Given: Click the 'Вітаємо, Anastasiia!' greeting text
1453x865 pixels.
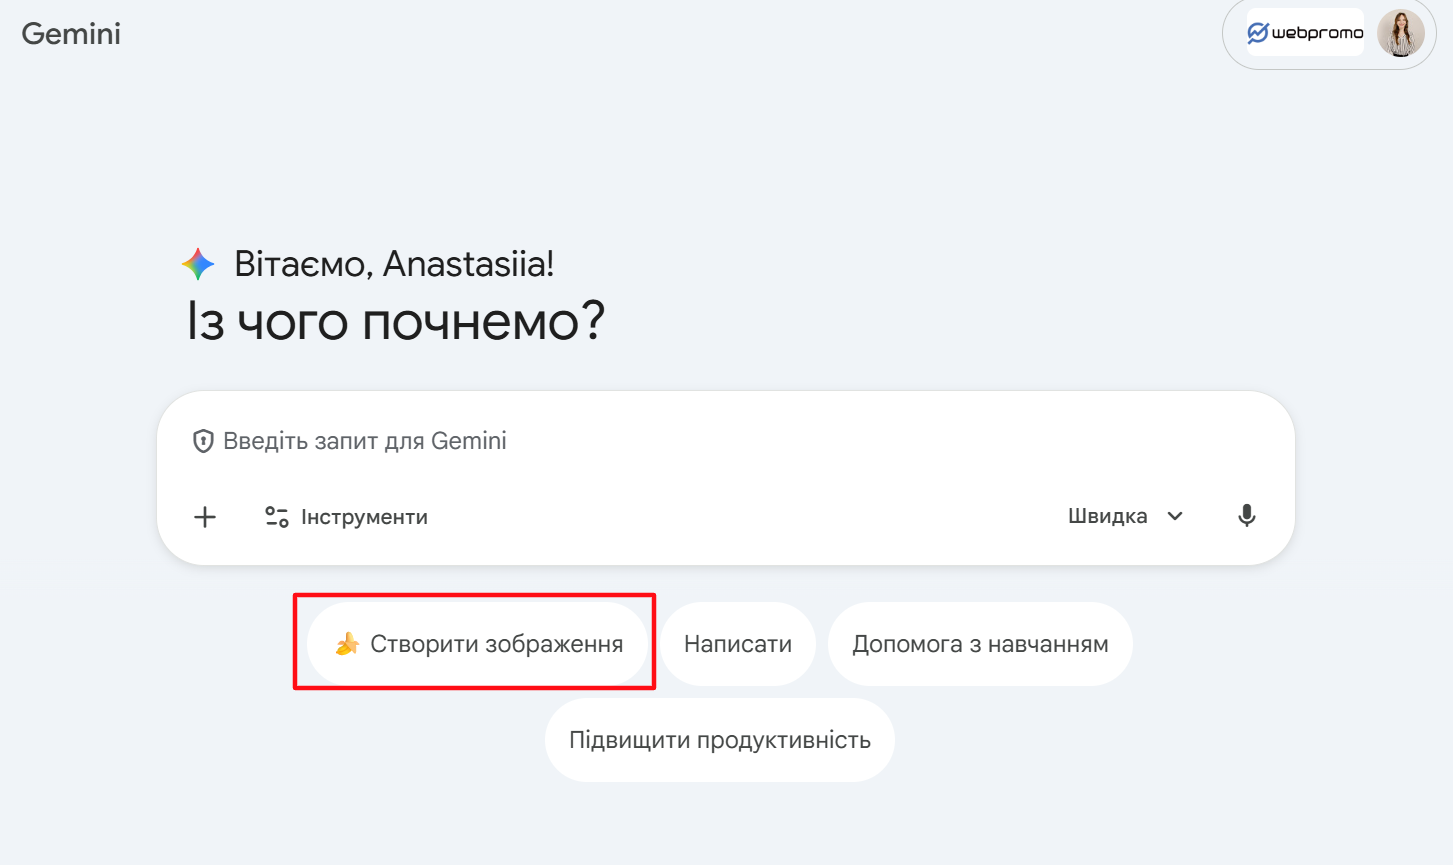Looking at the screenshot, I should click(394, 264).
